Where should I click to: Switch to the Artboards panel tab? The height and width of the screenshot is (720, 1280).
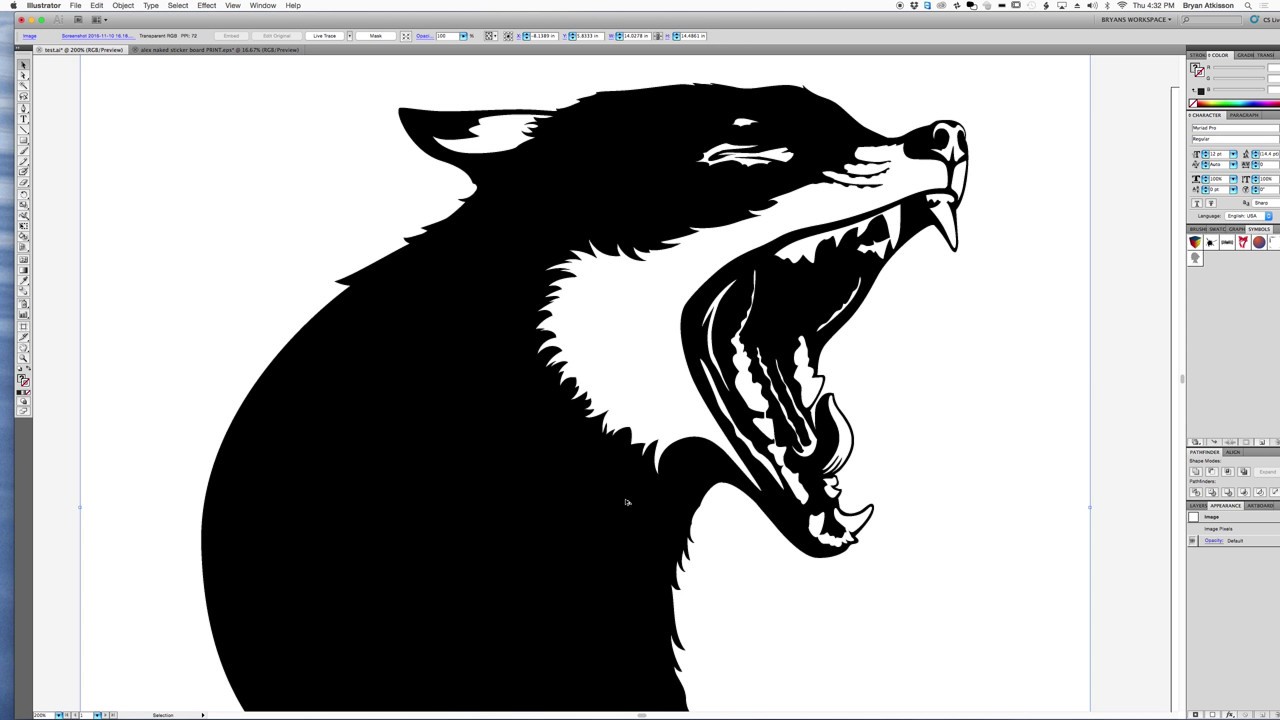1260,505
